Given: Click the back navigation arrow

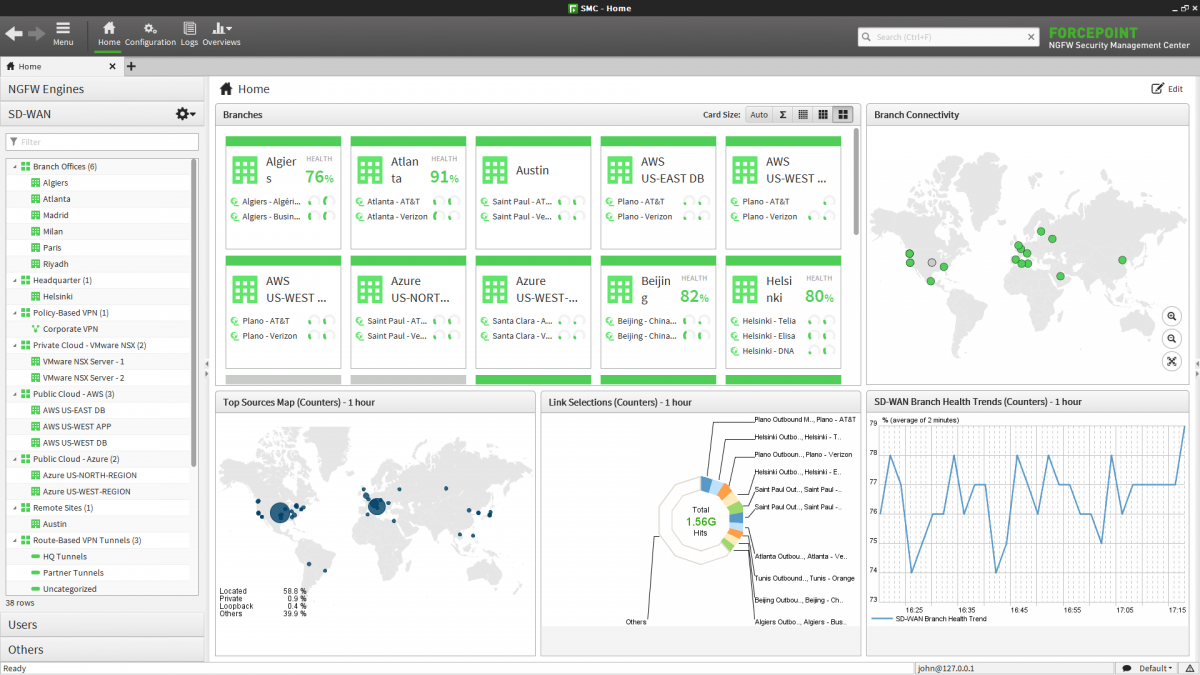Looking at the screenshot, I should click(x=14, y=33).
